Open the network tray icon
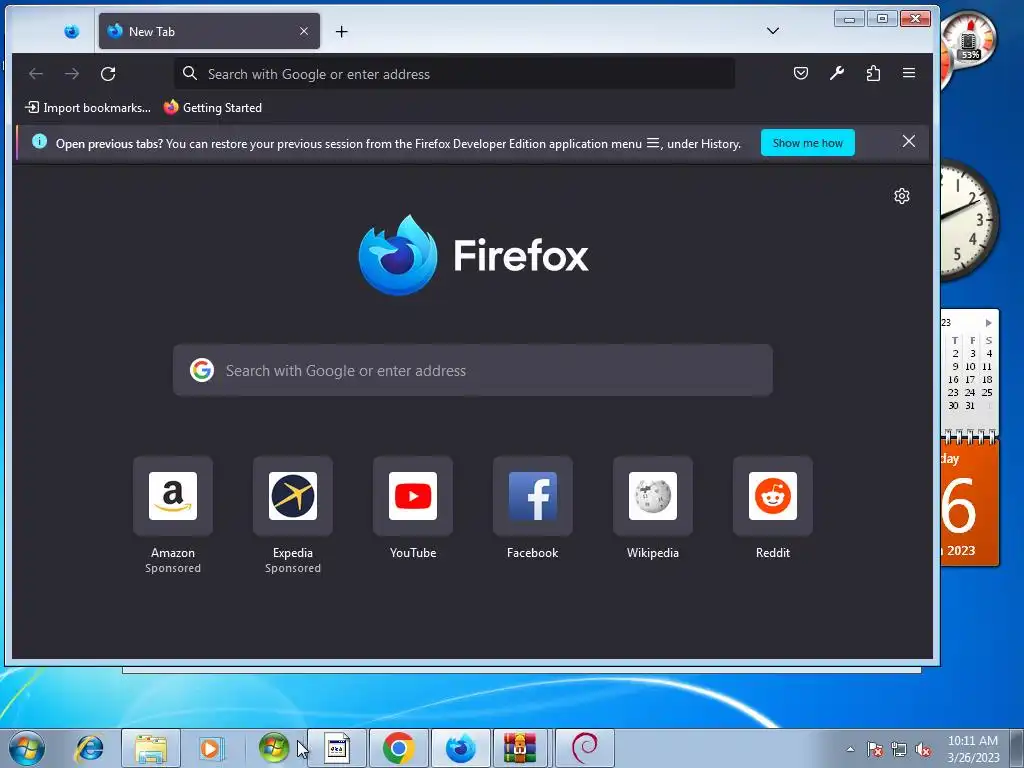The image size is (1024, 768). click(x=899, y=749)
